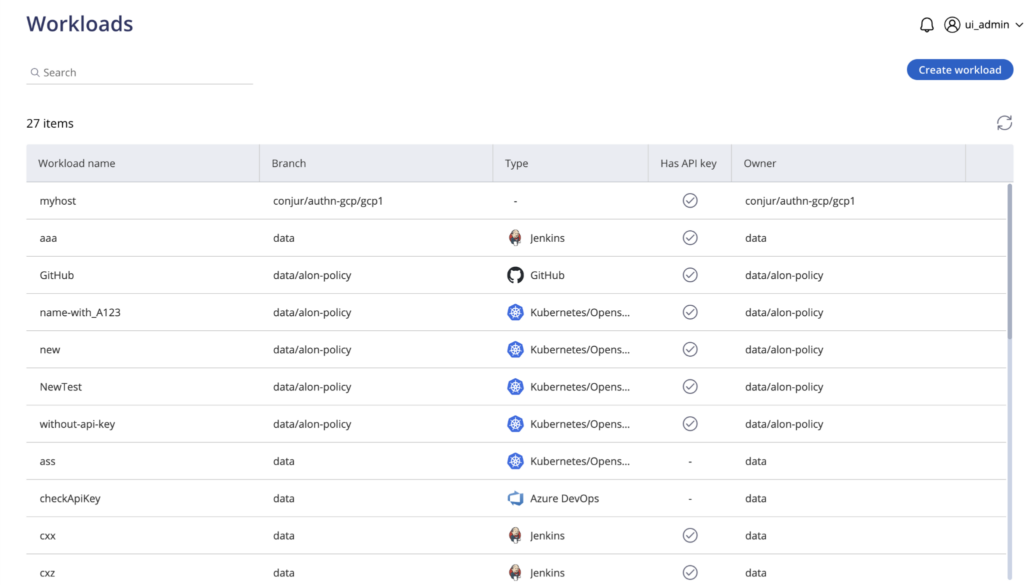Click branch data/alon-policy in NewTest row
The width and height of the screenshot is (1024, 585).
312,387
